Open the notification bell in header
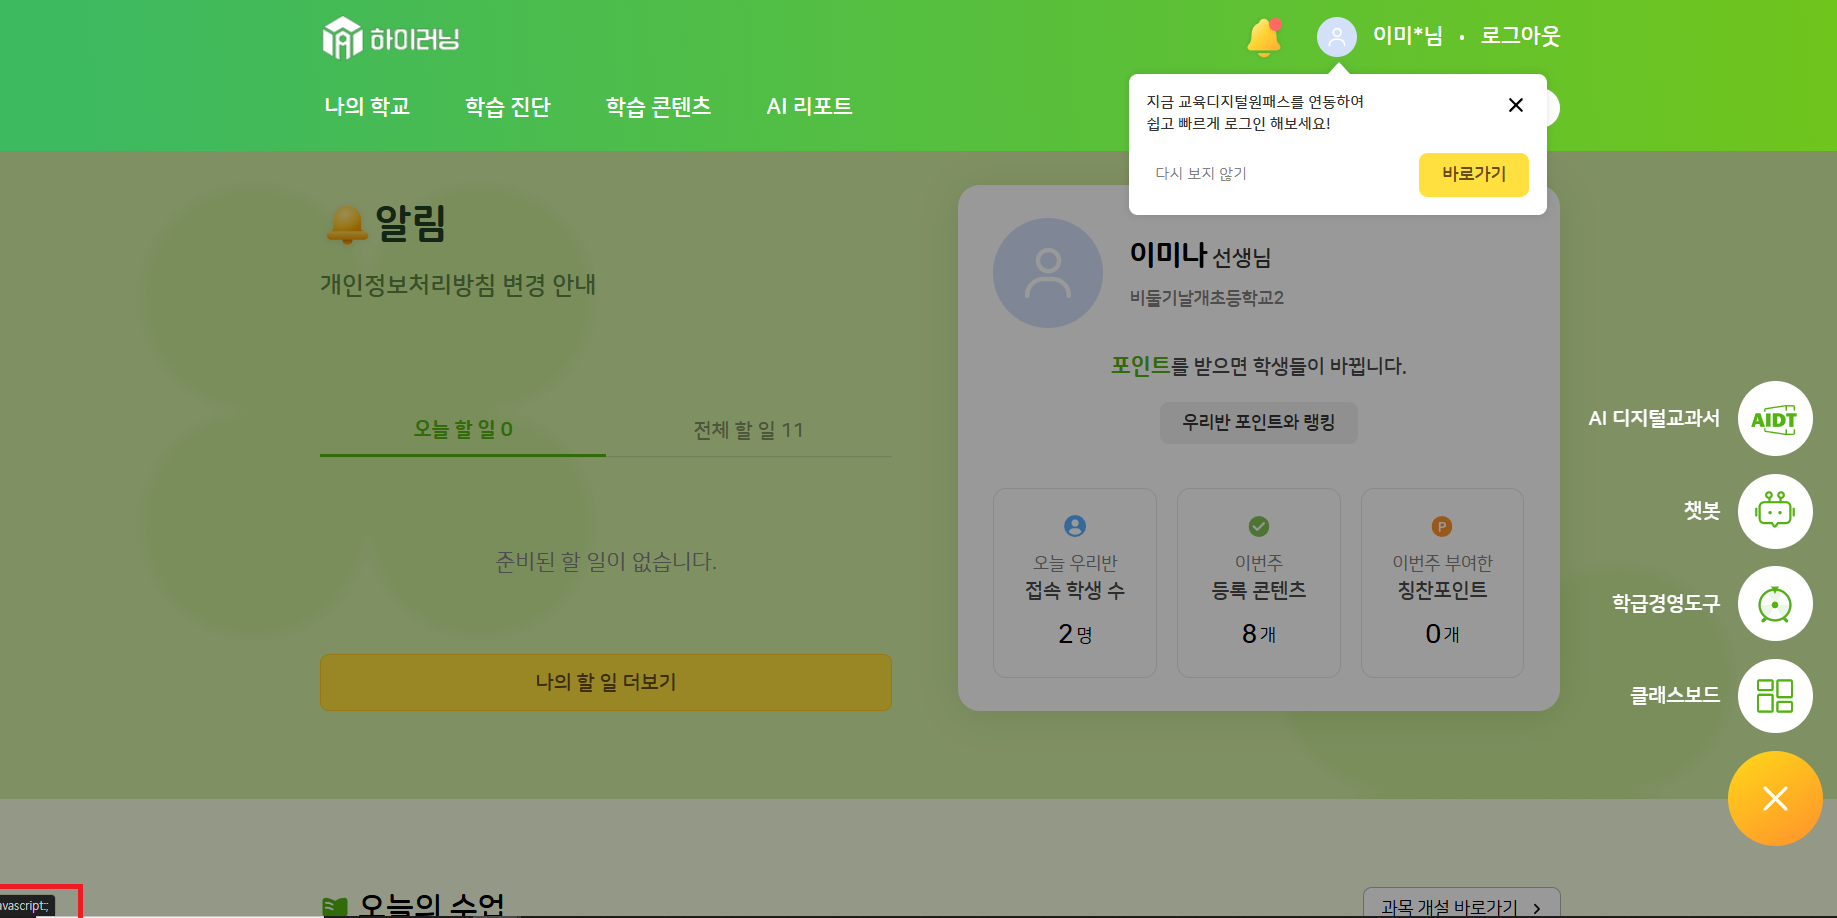 (x=1263, y=38)
